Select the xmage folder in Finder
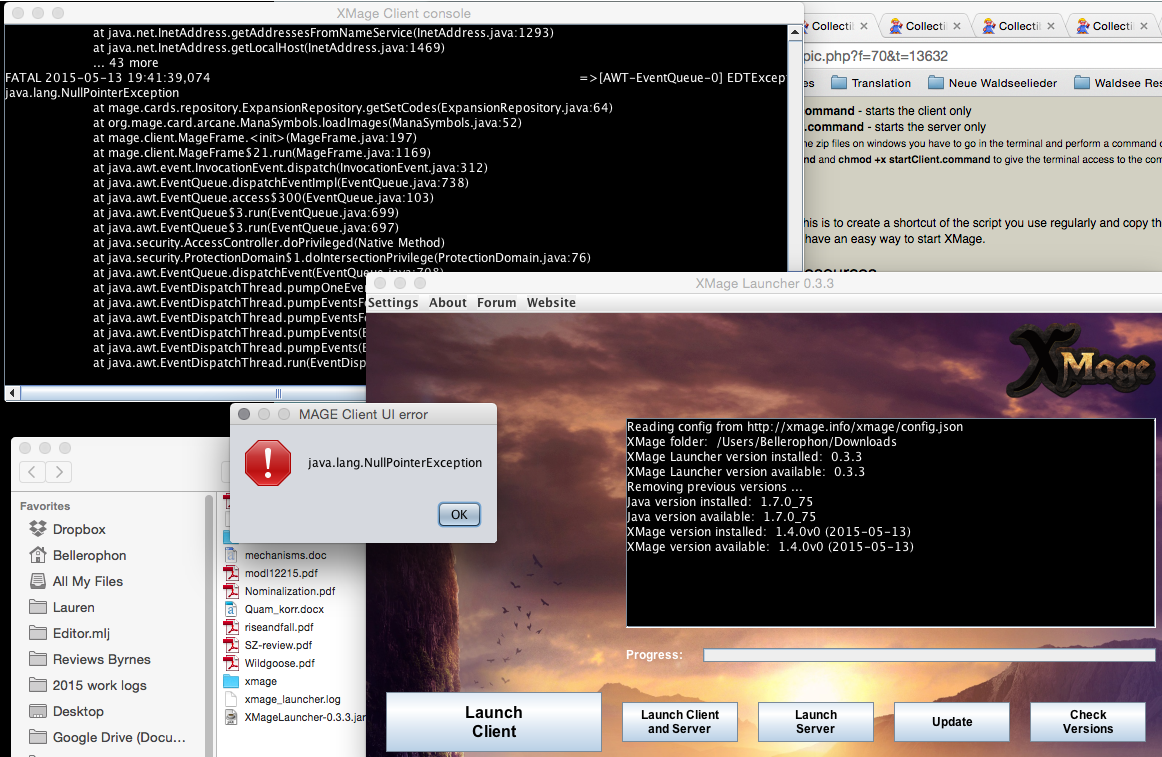The height and width of the screenshot is (757, 1162). [x=250, y=681]
